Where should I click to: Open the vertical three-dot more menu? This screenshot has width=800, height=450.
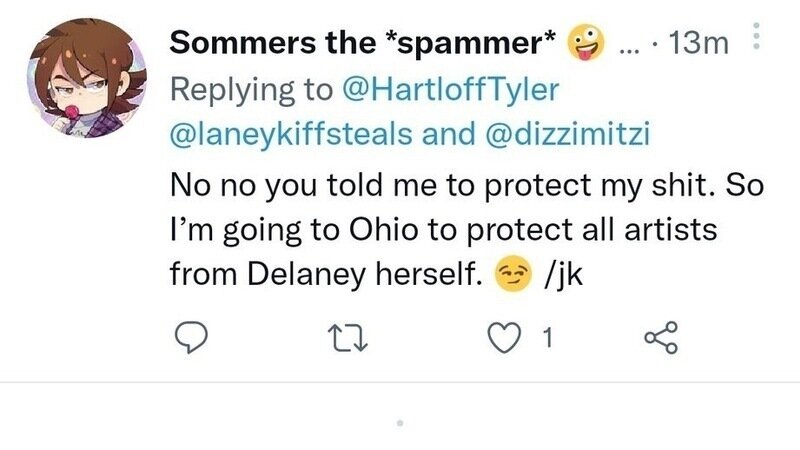click(756, 40)
